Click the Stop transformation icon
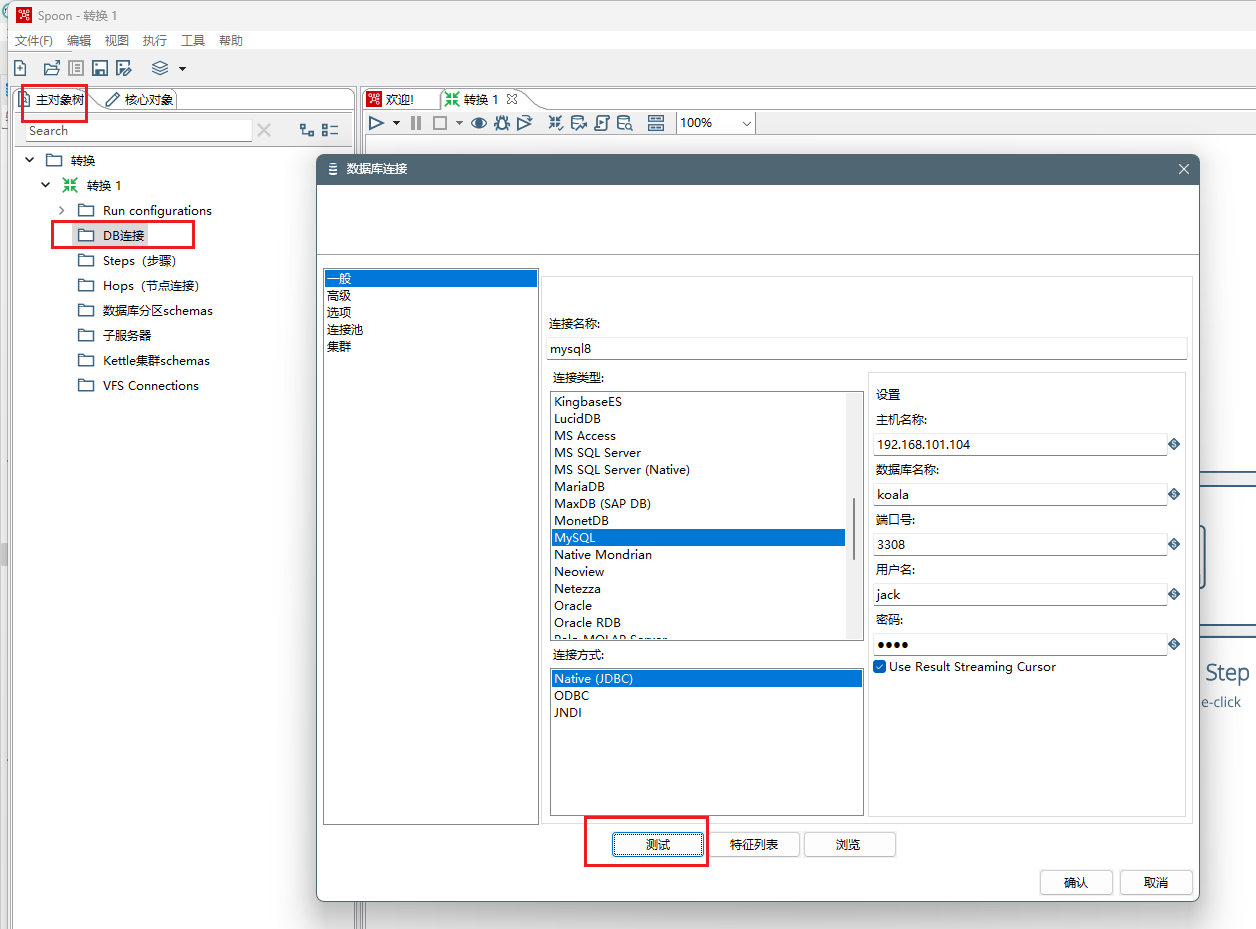The image size is (1256, 929). click(x=440, y=123)
